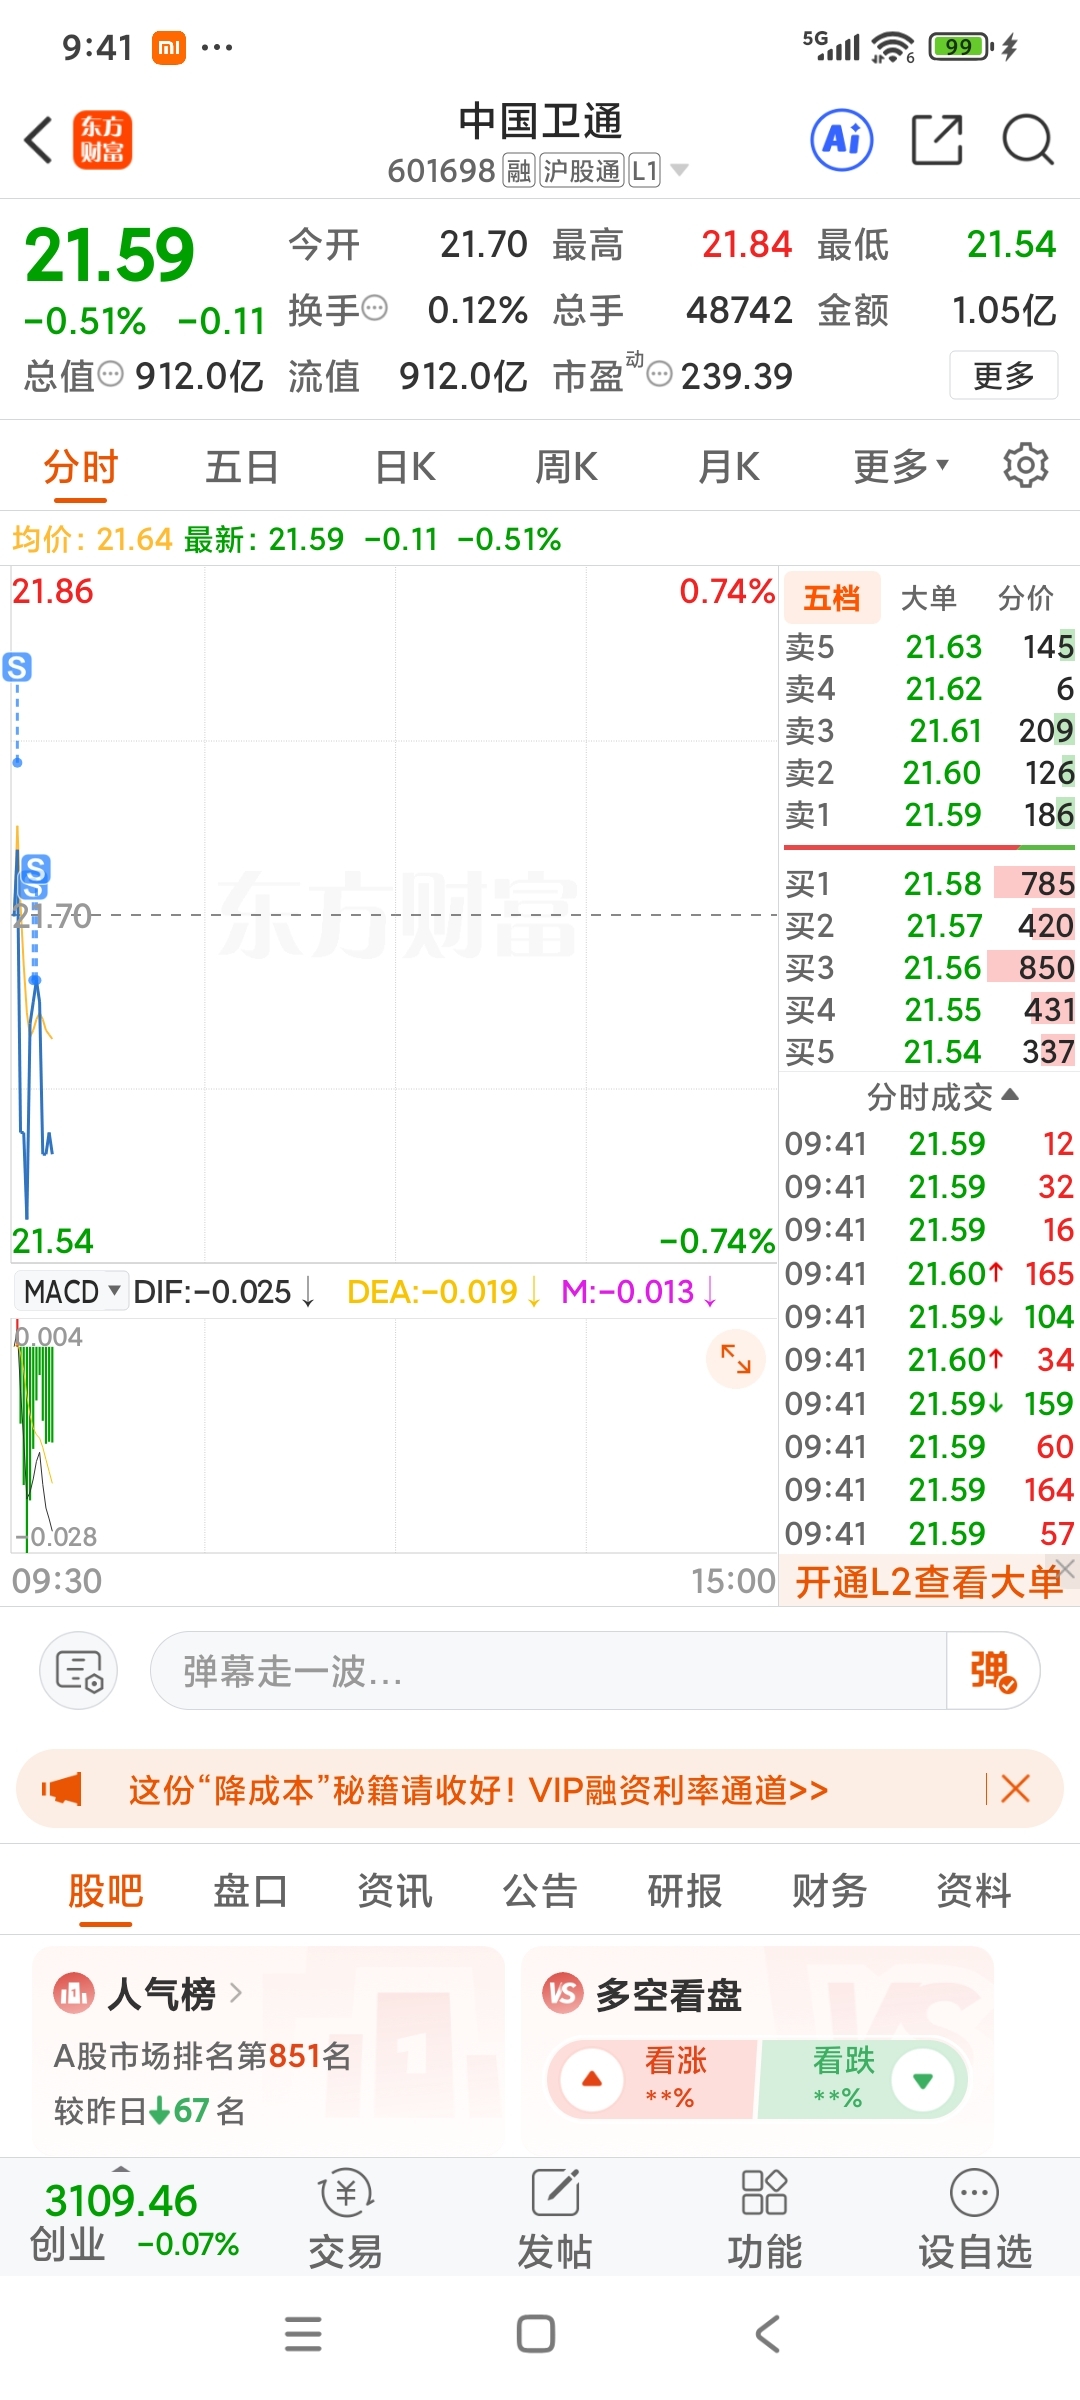Tap 买1 row price 21.58

coord(943,883)
